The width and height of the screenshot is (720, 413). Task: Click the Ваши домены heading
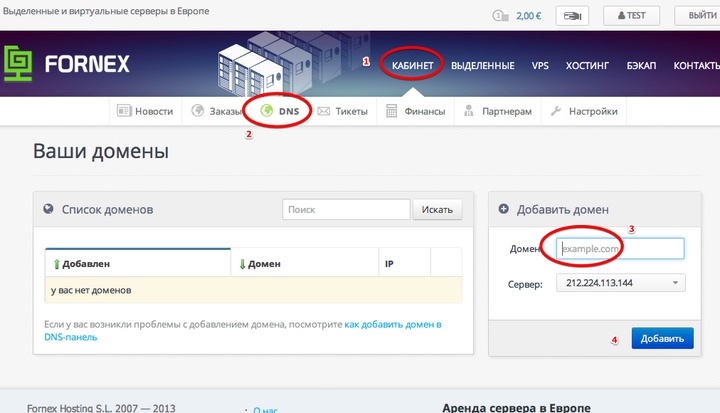[x=101, y=151]
